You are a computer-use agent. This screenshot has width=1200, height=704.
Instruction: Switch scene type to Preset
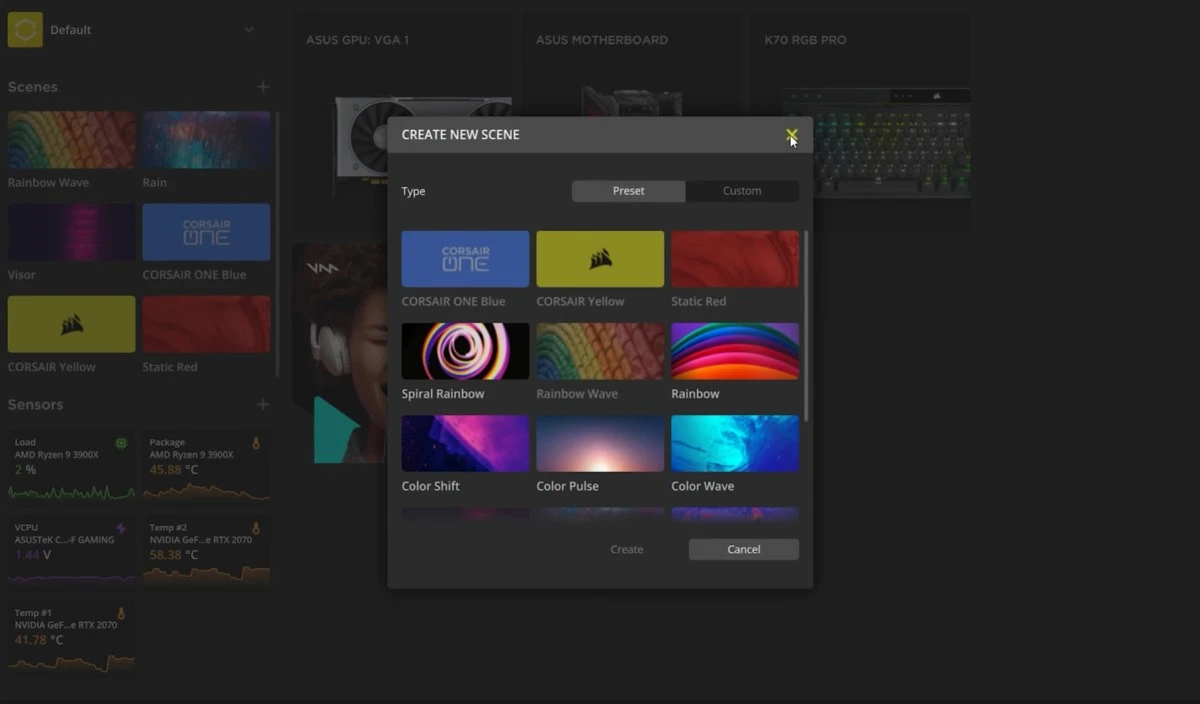coord(628,191)
